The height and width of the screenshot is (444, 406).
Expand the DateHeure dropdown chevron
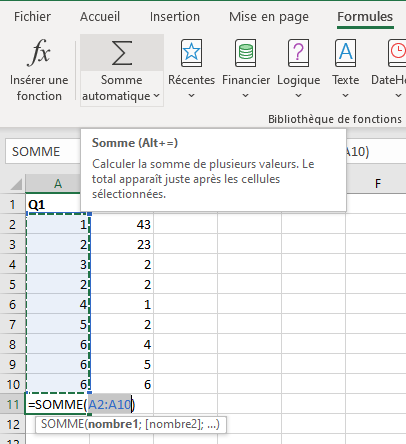pyautogui.click(x=398, y=96)
